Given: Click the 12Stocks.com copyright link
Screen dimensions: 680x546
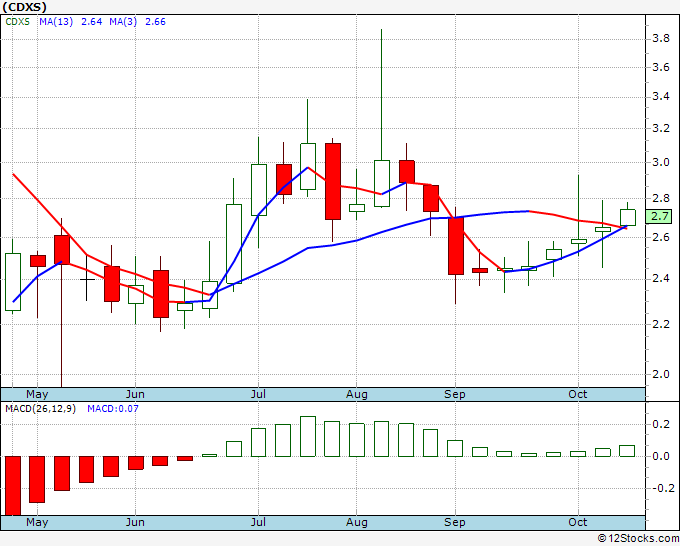Looking at the screenshot, I should click(638, 538).
